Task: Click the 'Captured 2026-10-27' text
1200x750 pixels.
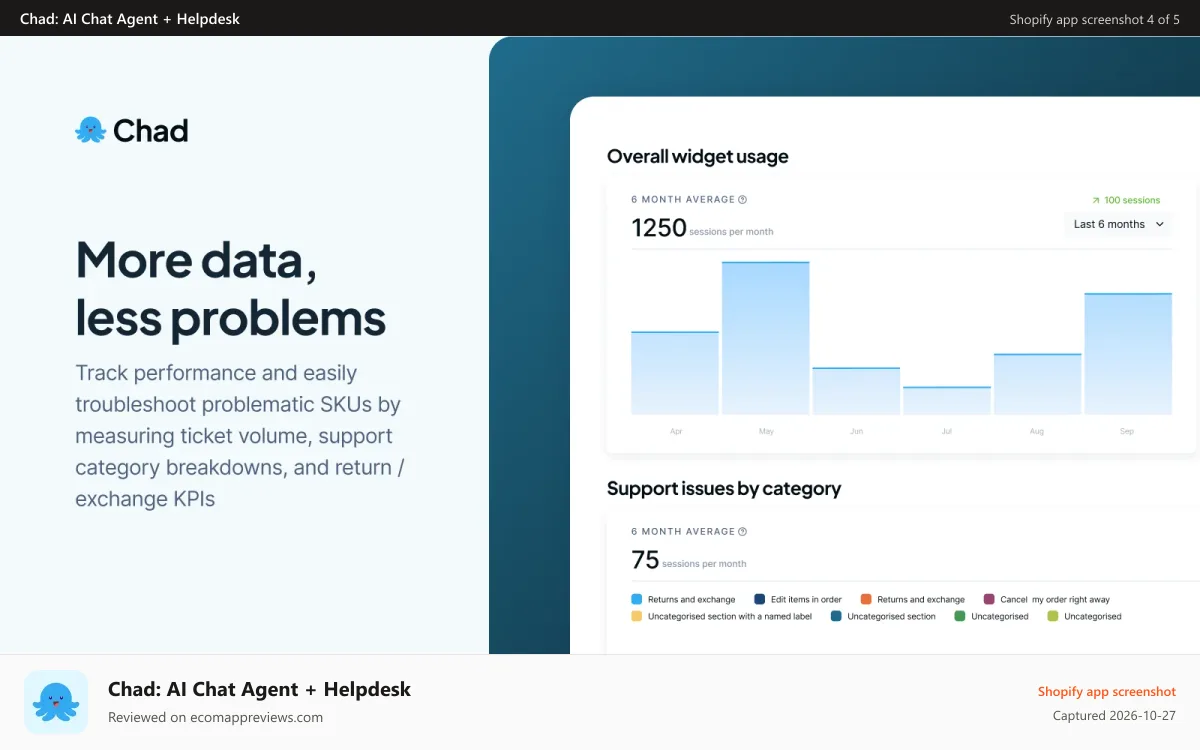Action: (1115, 716)
